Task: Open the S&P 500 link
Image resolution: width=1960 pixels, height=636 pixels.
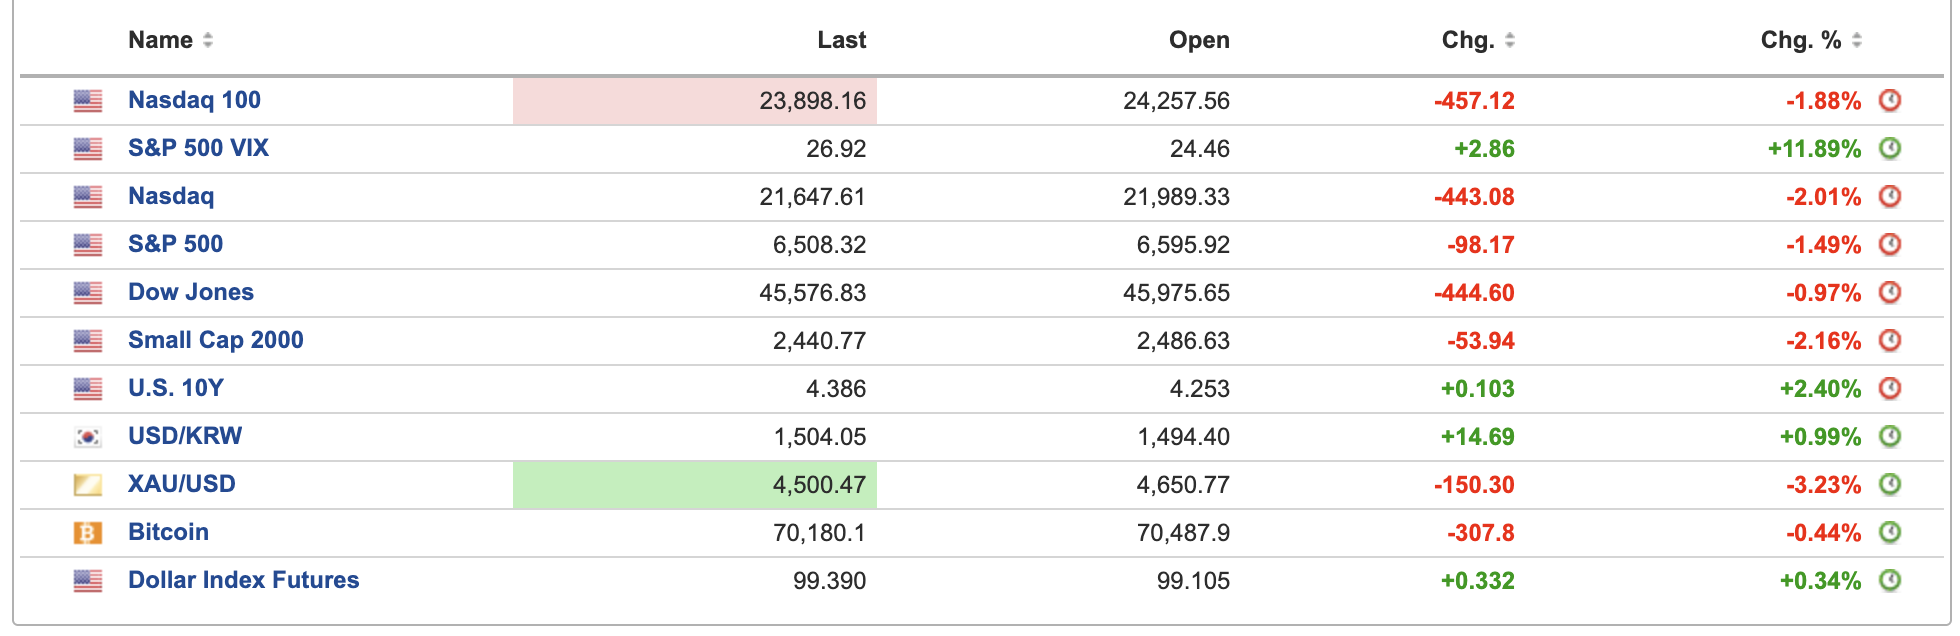Action: click(x=175, y=244)
